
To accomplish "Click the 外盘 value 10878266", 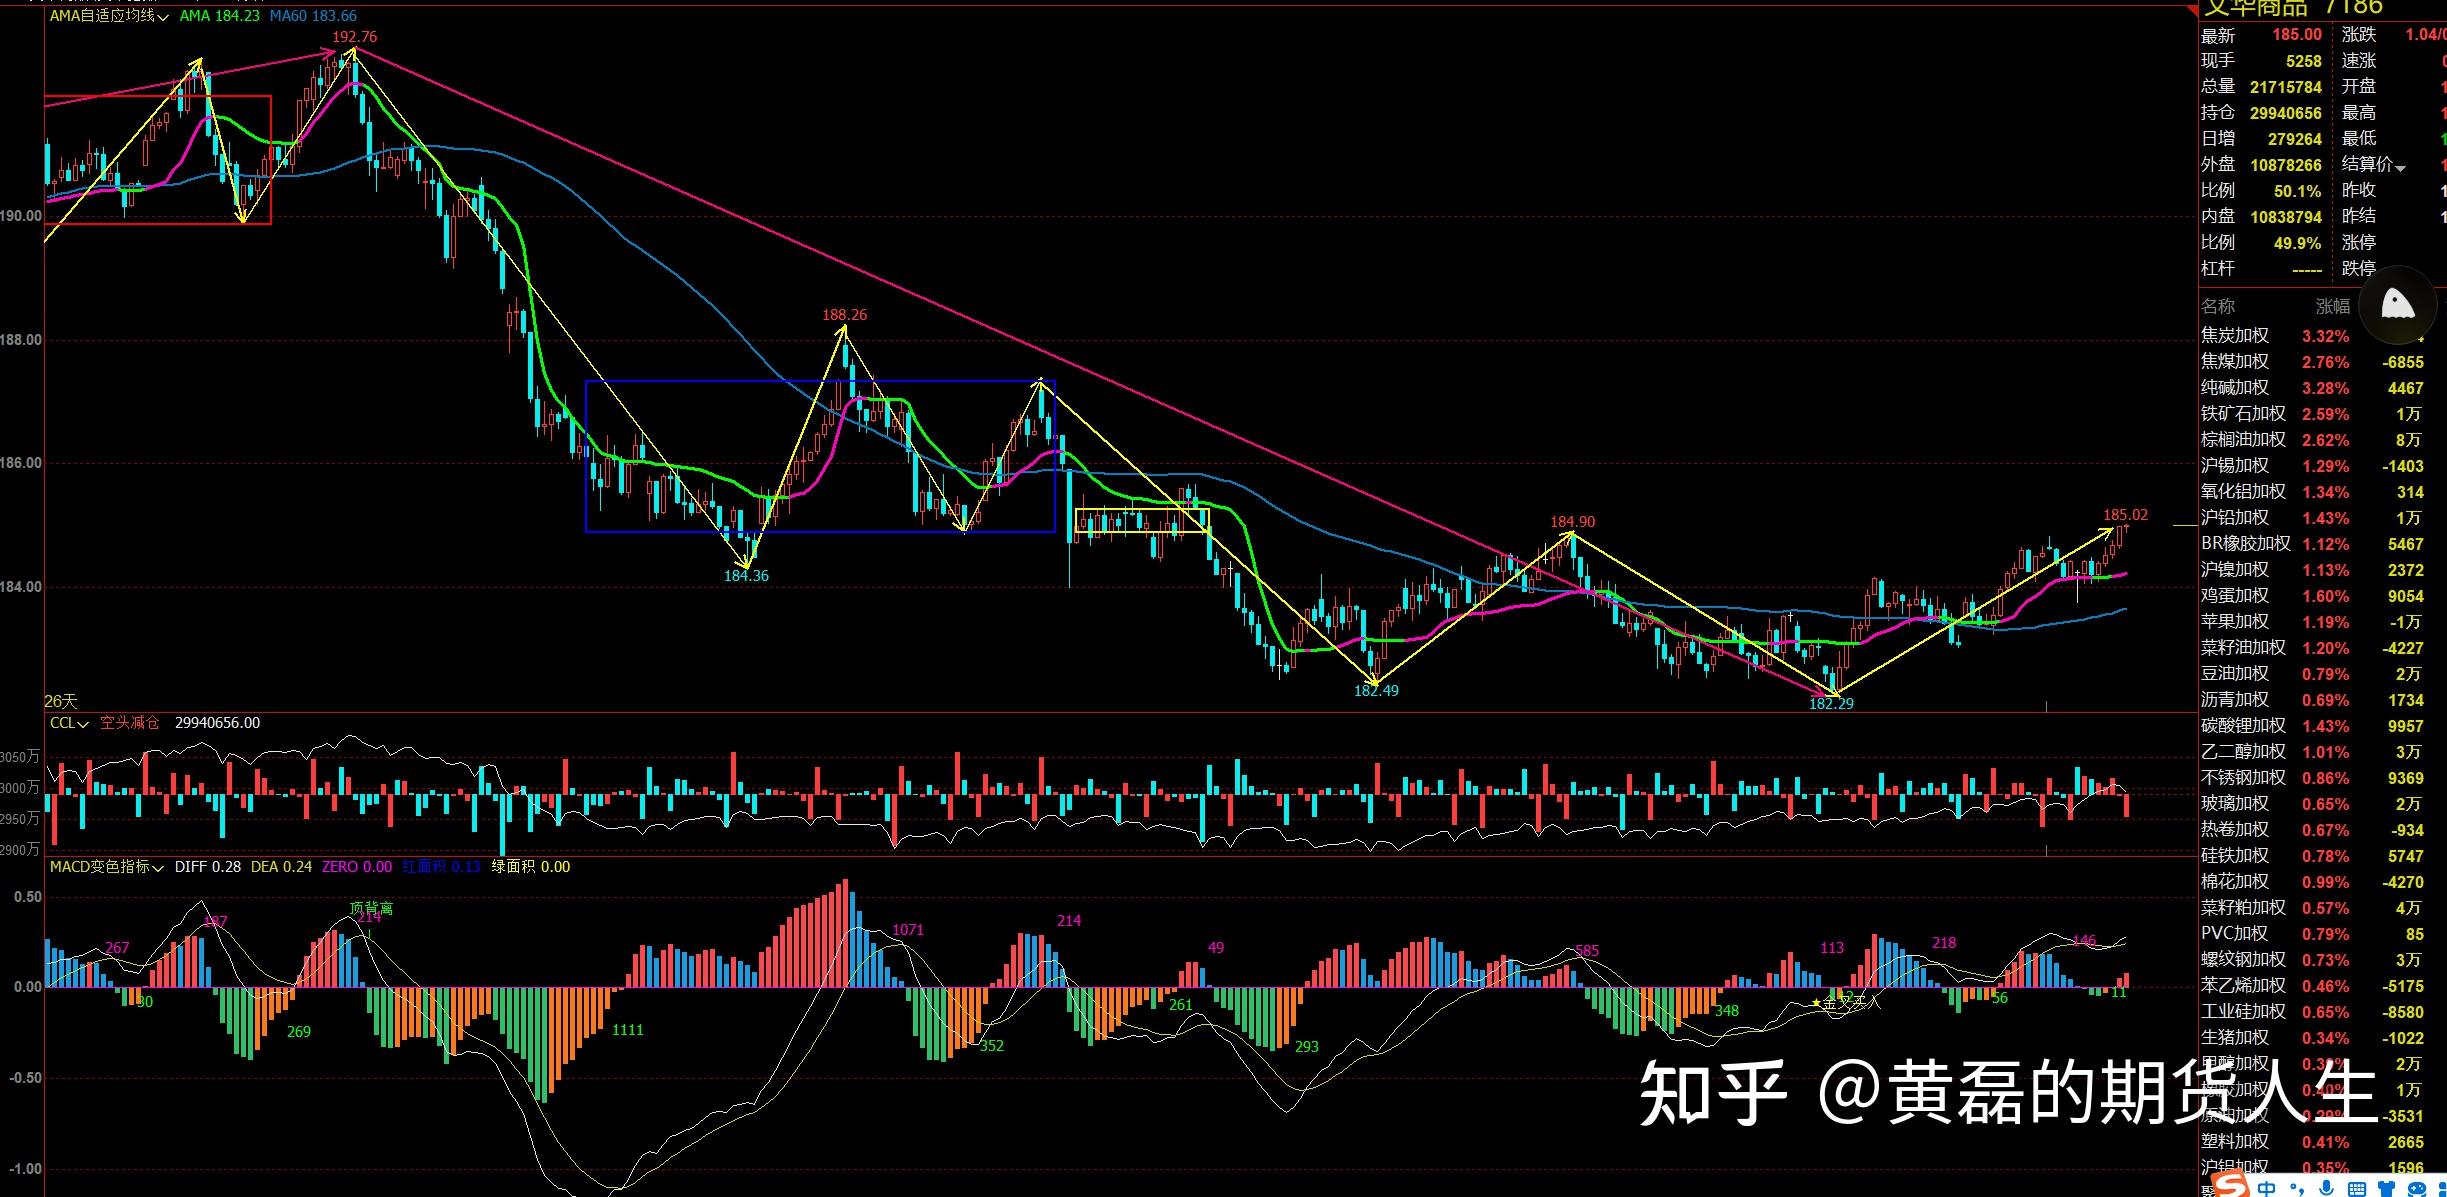I will point(2286,165).
